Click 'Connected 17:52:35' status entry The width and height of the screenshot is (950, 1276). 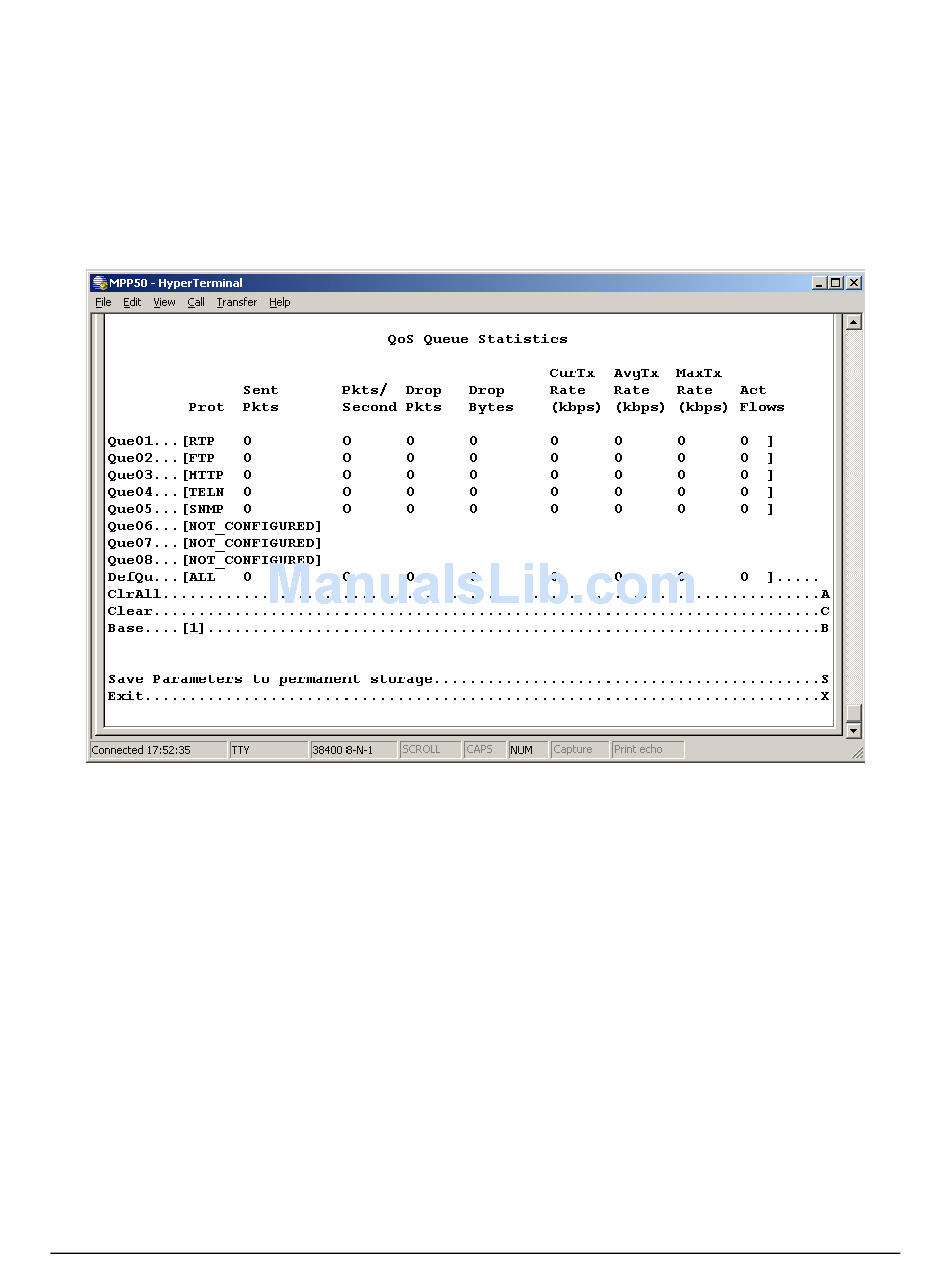(158, 750)
